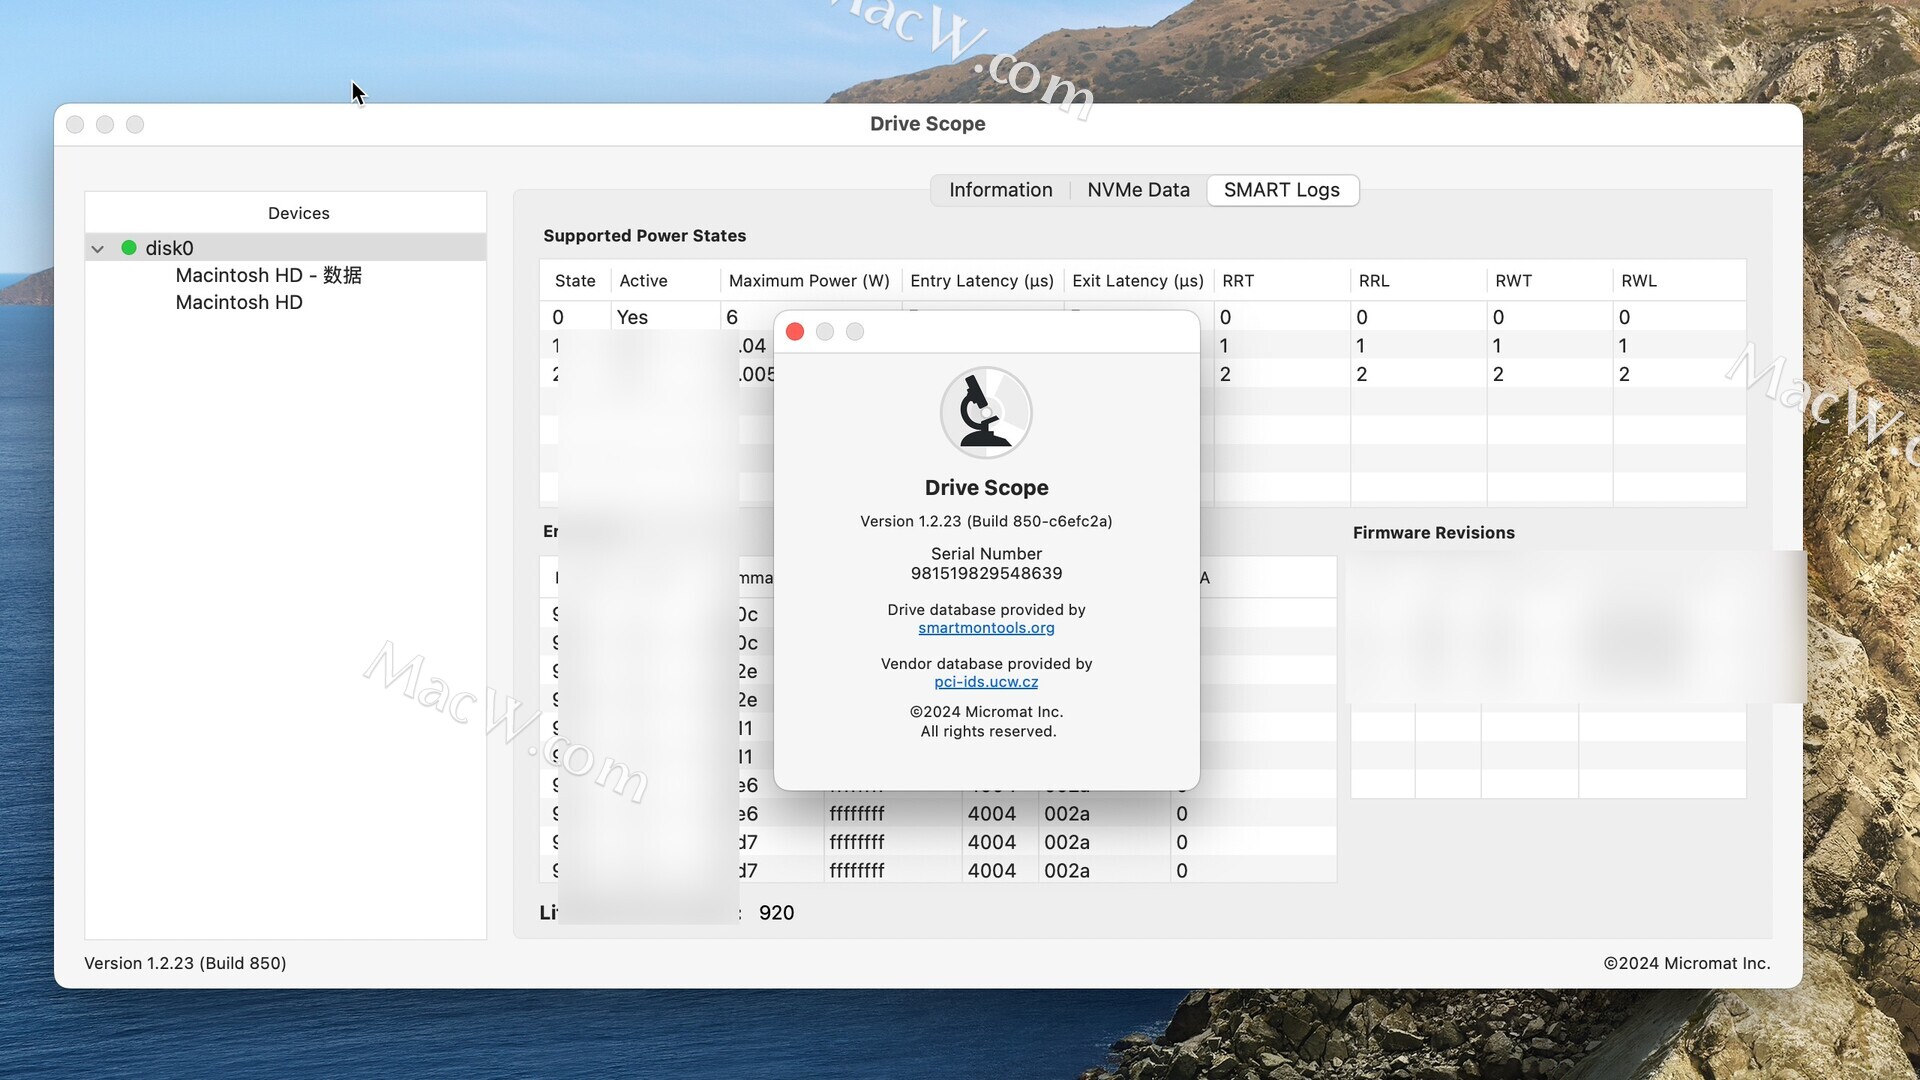Collapse the disk0 device tree
The height and width of the screenshot is (1080, 1920).
[x=98, y=248]
